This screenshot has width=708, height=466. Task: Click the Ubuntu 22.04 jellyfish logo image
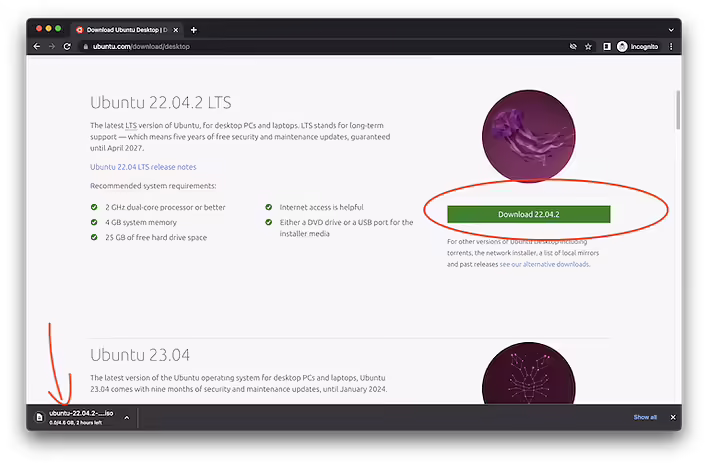529,136
